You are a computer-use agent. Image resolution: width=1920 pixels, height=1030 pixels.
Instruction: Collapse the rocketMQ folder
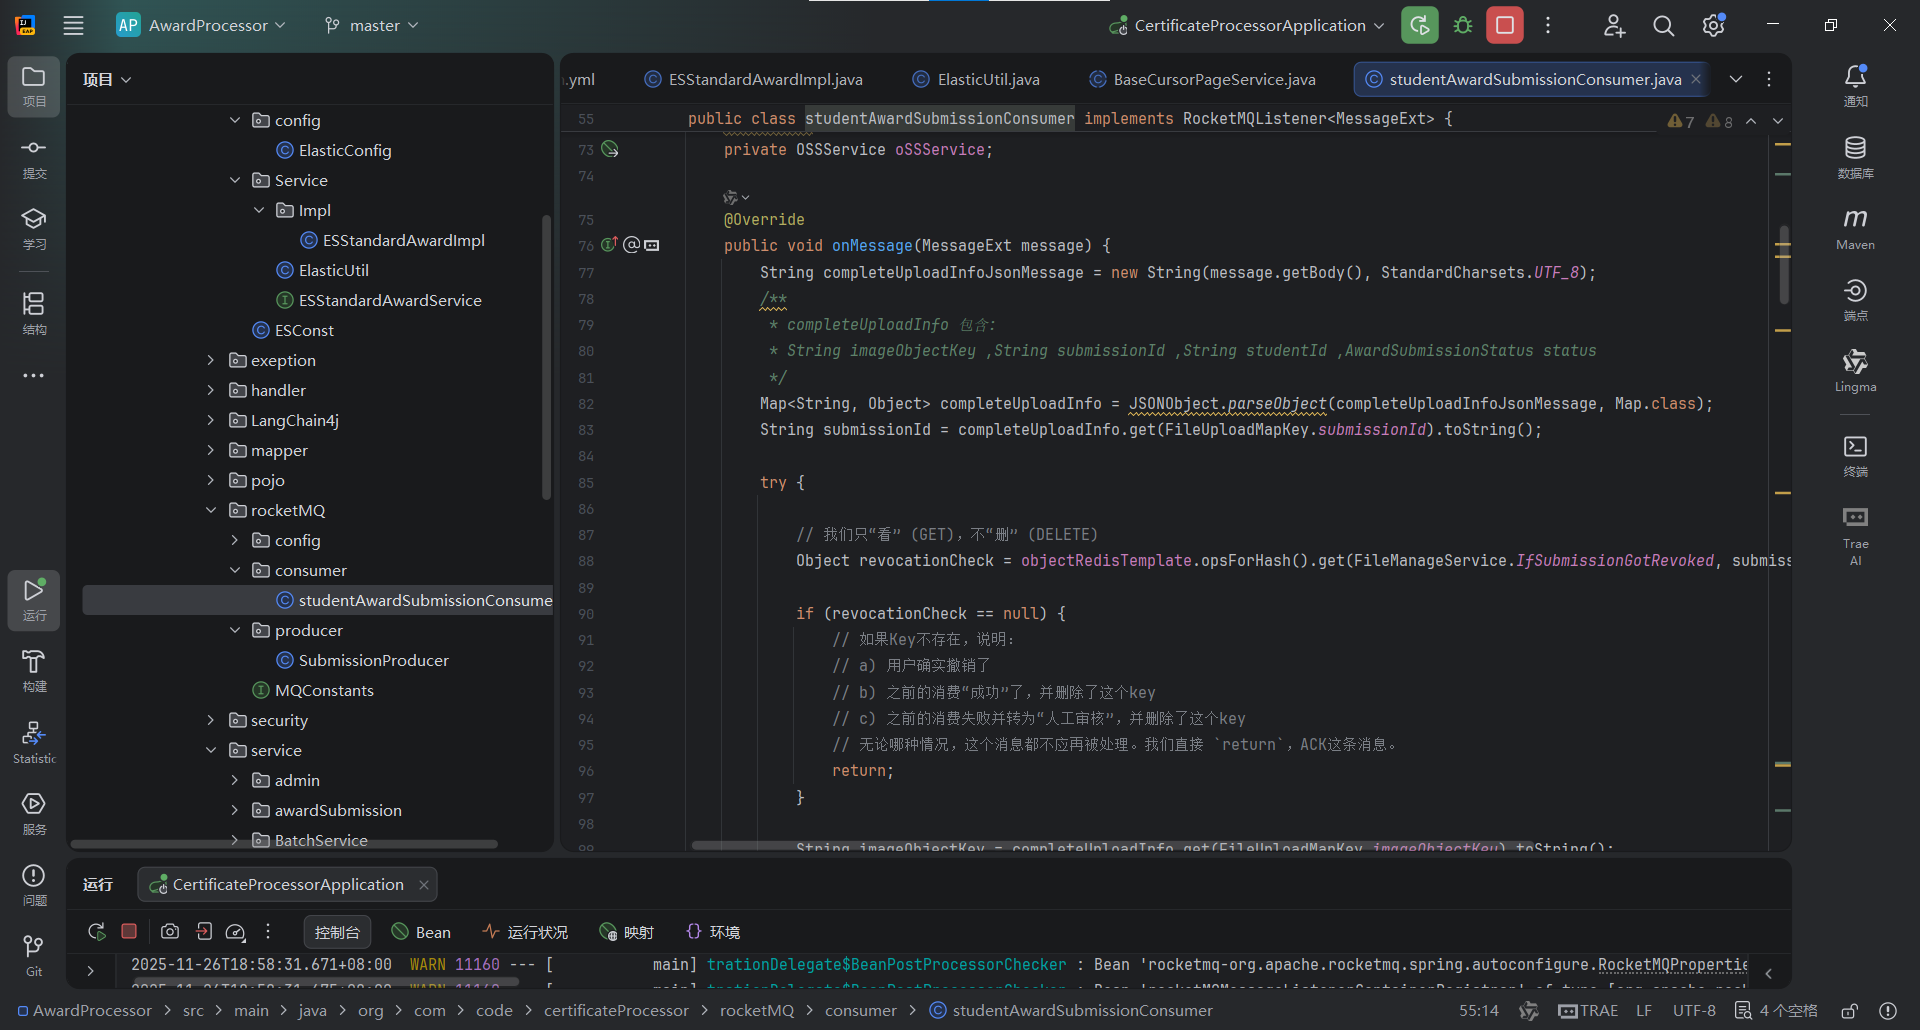[x=211, y=510]
